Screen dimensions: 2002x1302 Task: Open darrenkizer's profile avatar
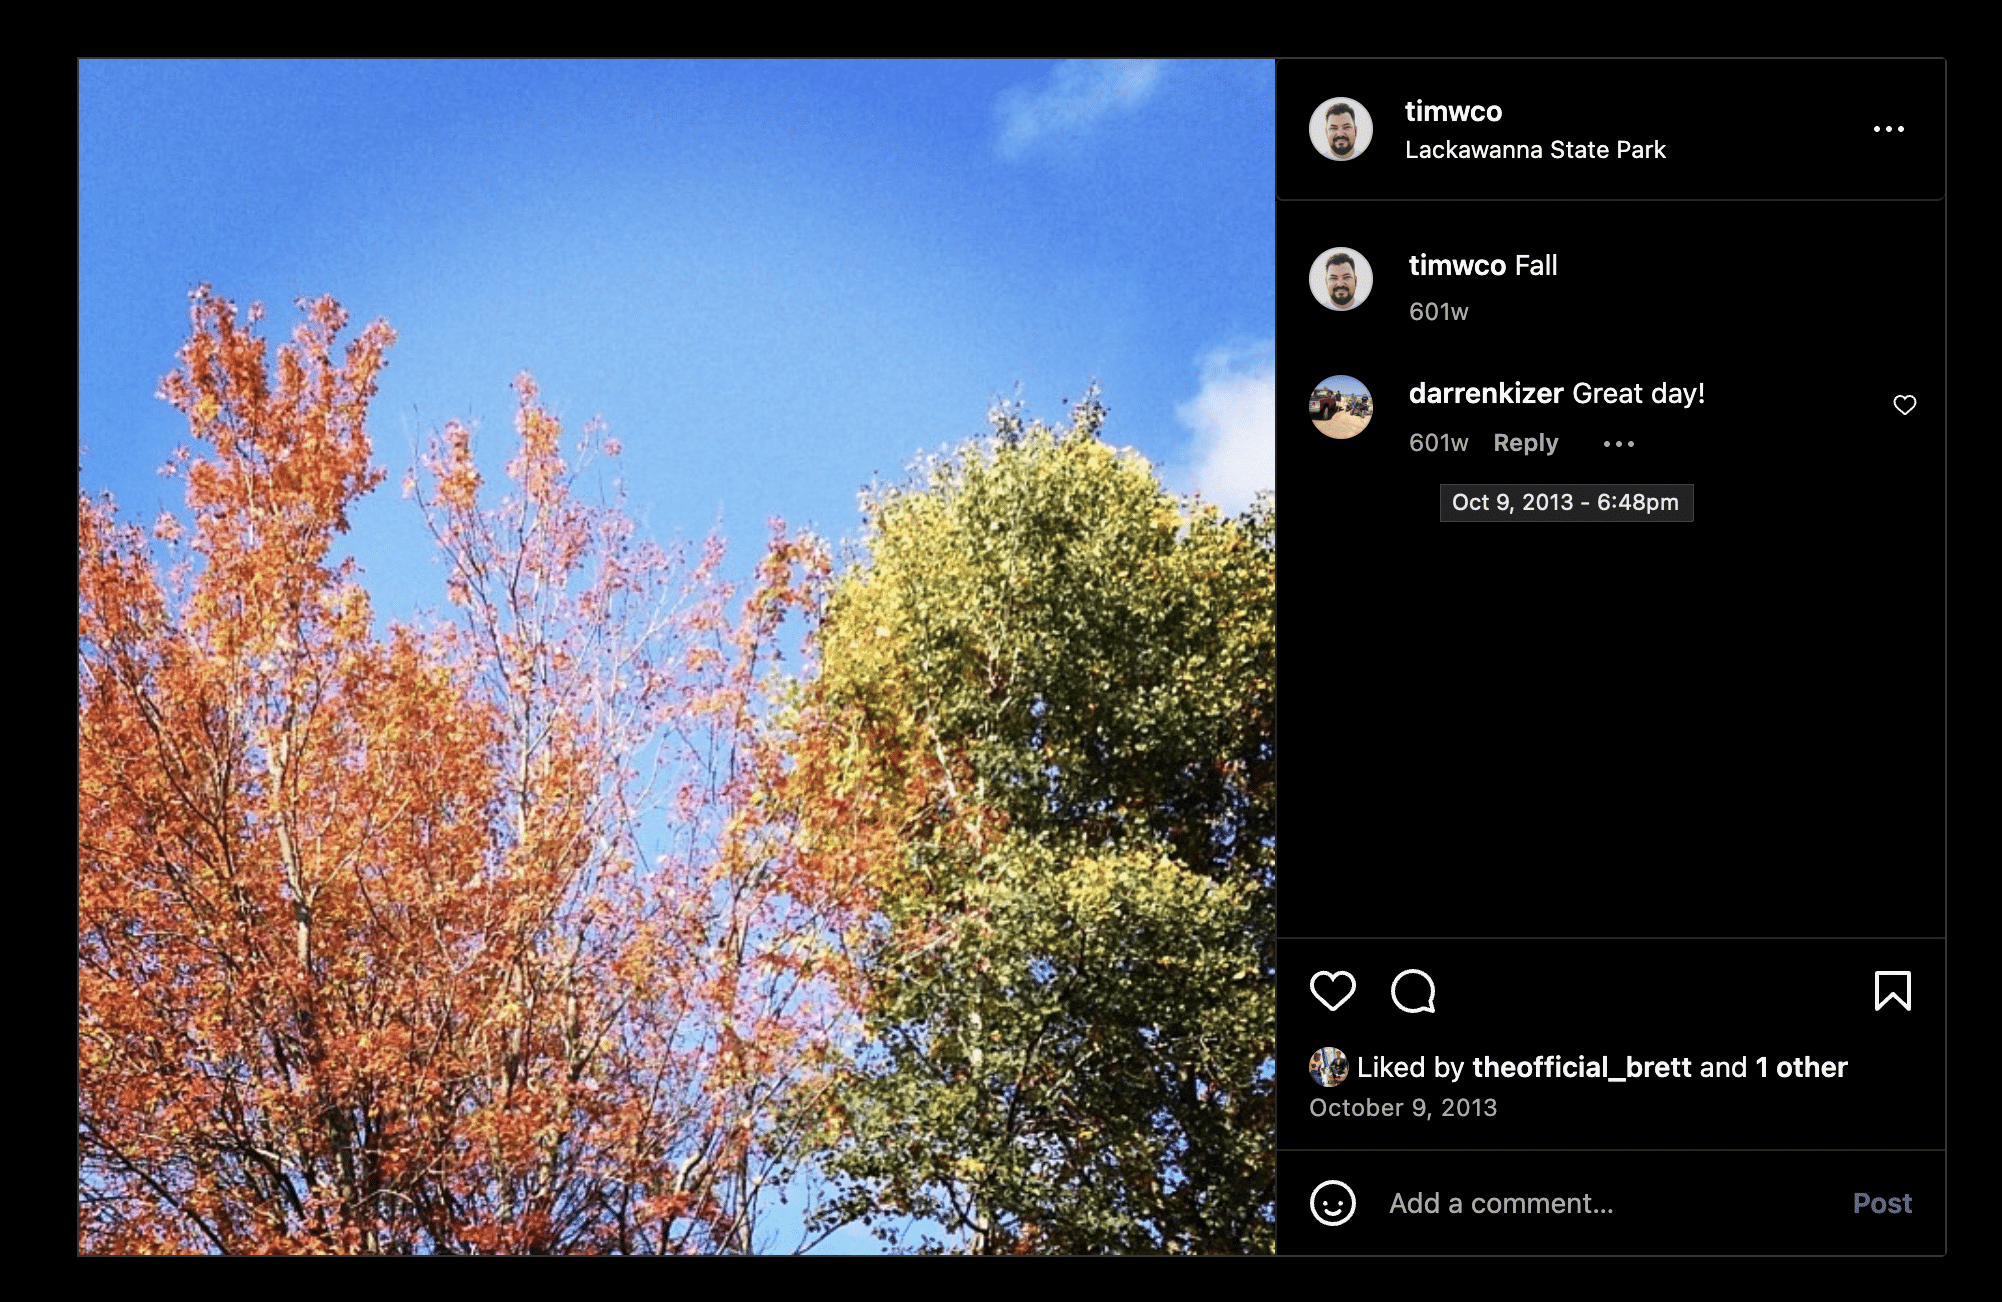point(1340,407)
